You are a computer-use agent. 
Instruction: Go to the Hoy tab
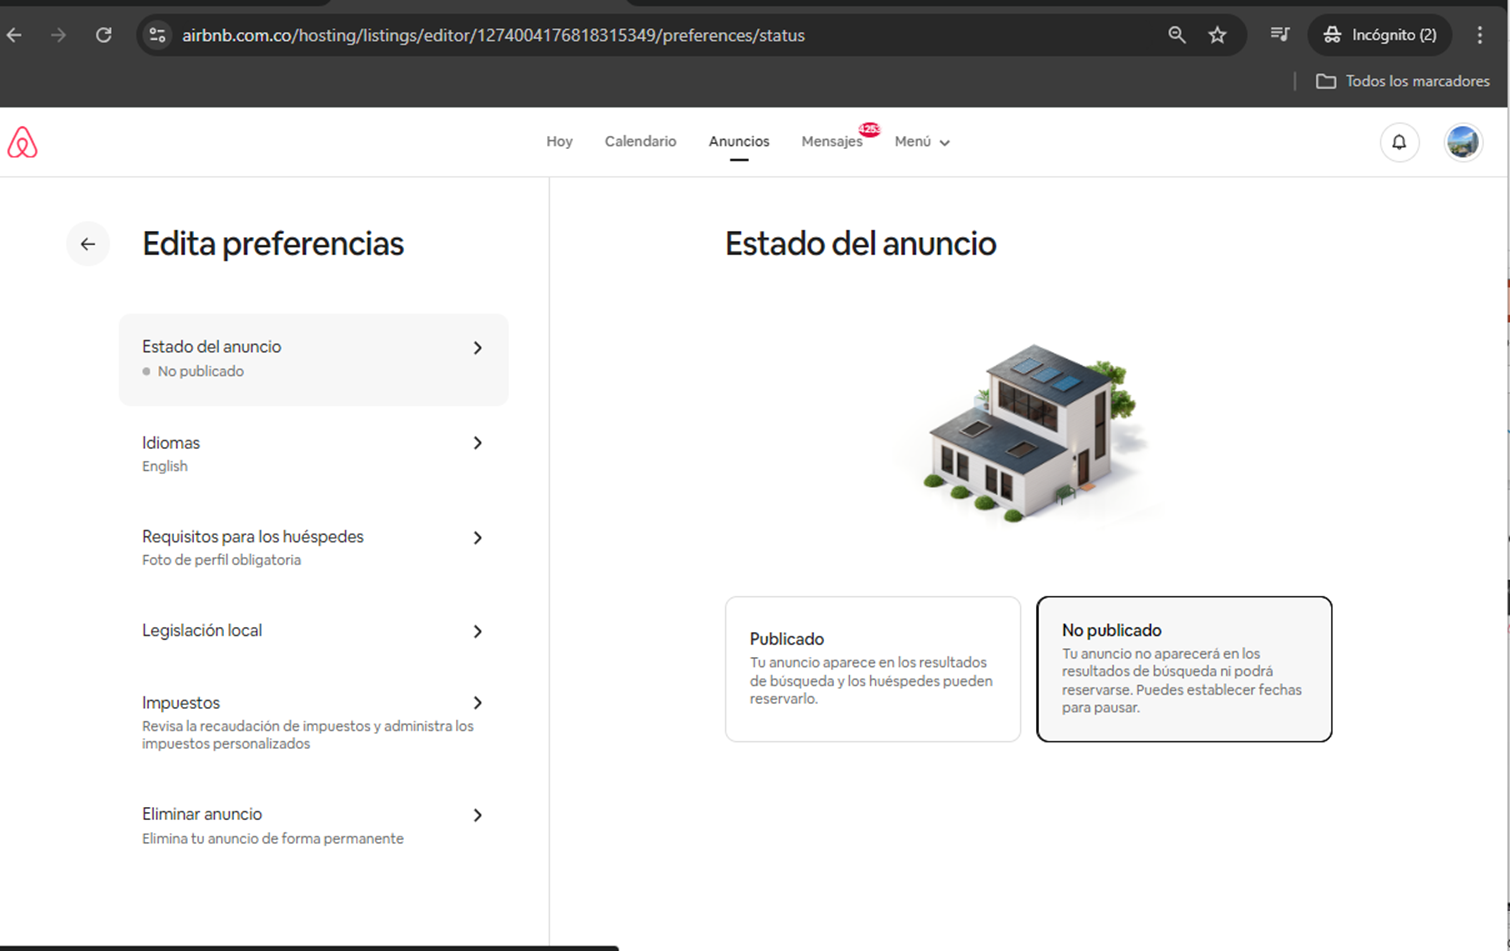pyautogui.click(x=559, y=142)
